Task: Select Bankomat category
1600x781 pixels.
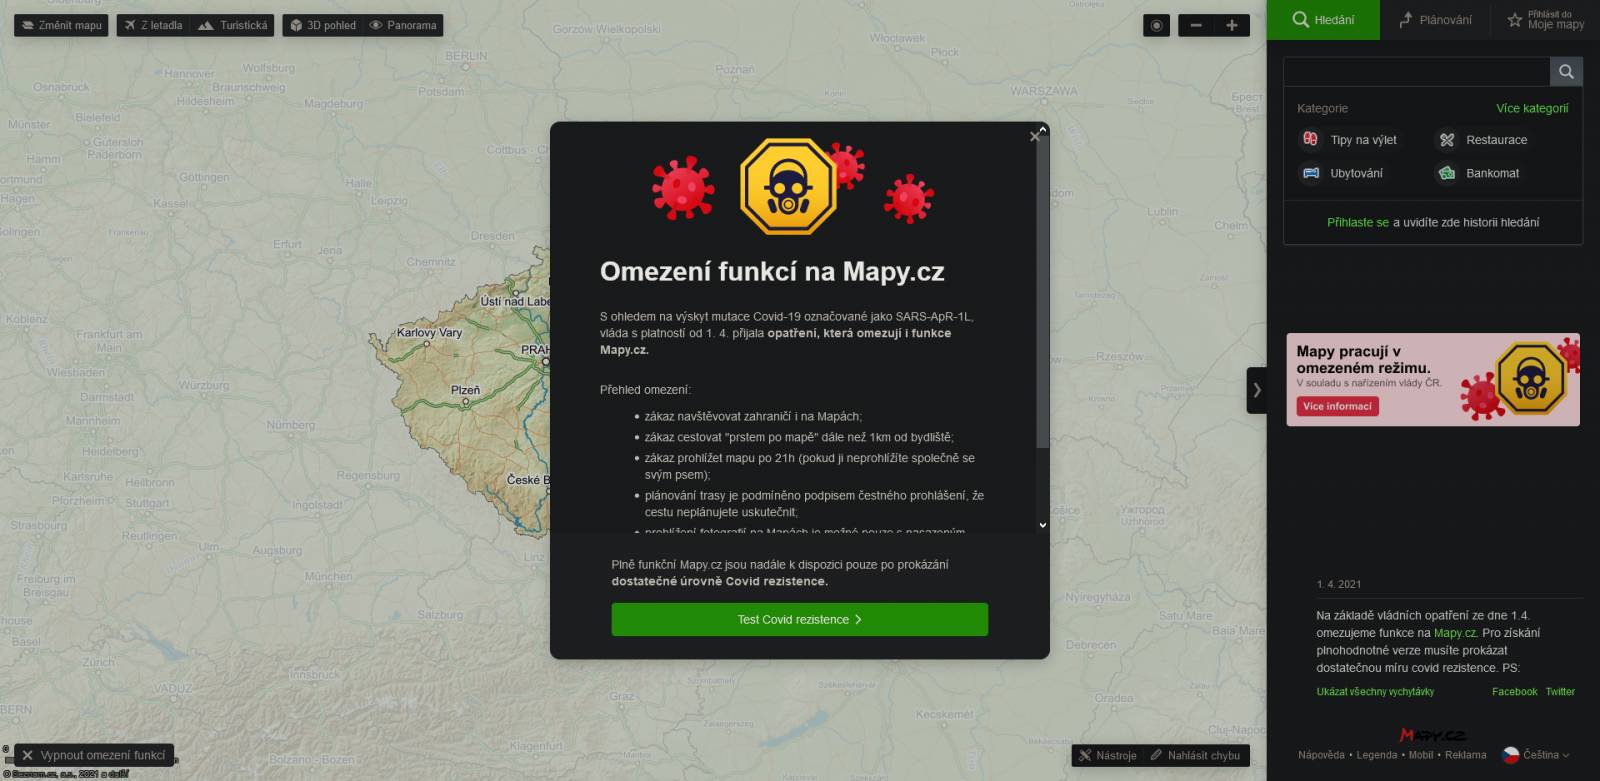Action: click(1478, 173)
